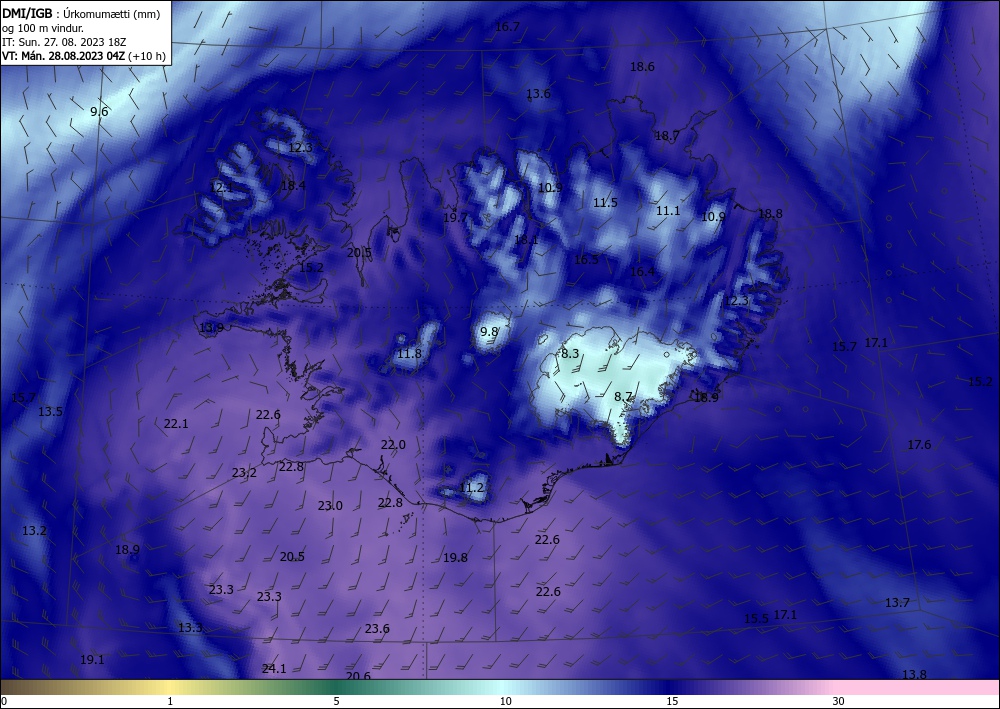
Task: Click the valid time 'VT: Mán. 28.08.2023 04Z'
Action: [64, 56]
